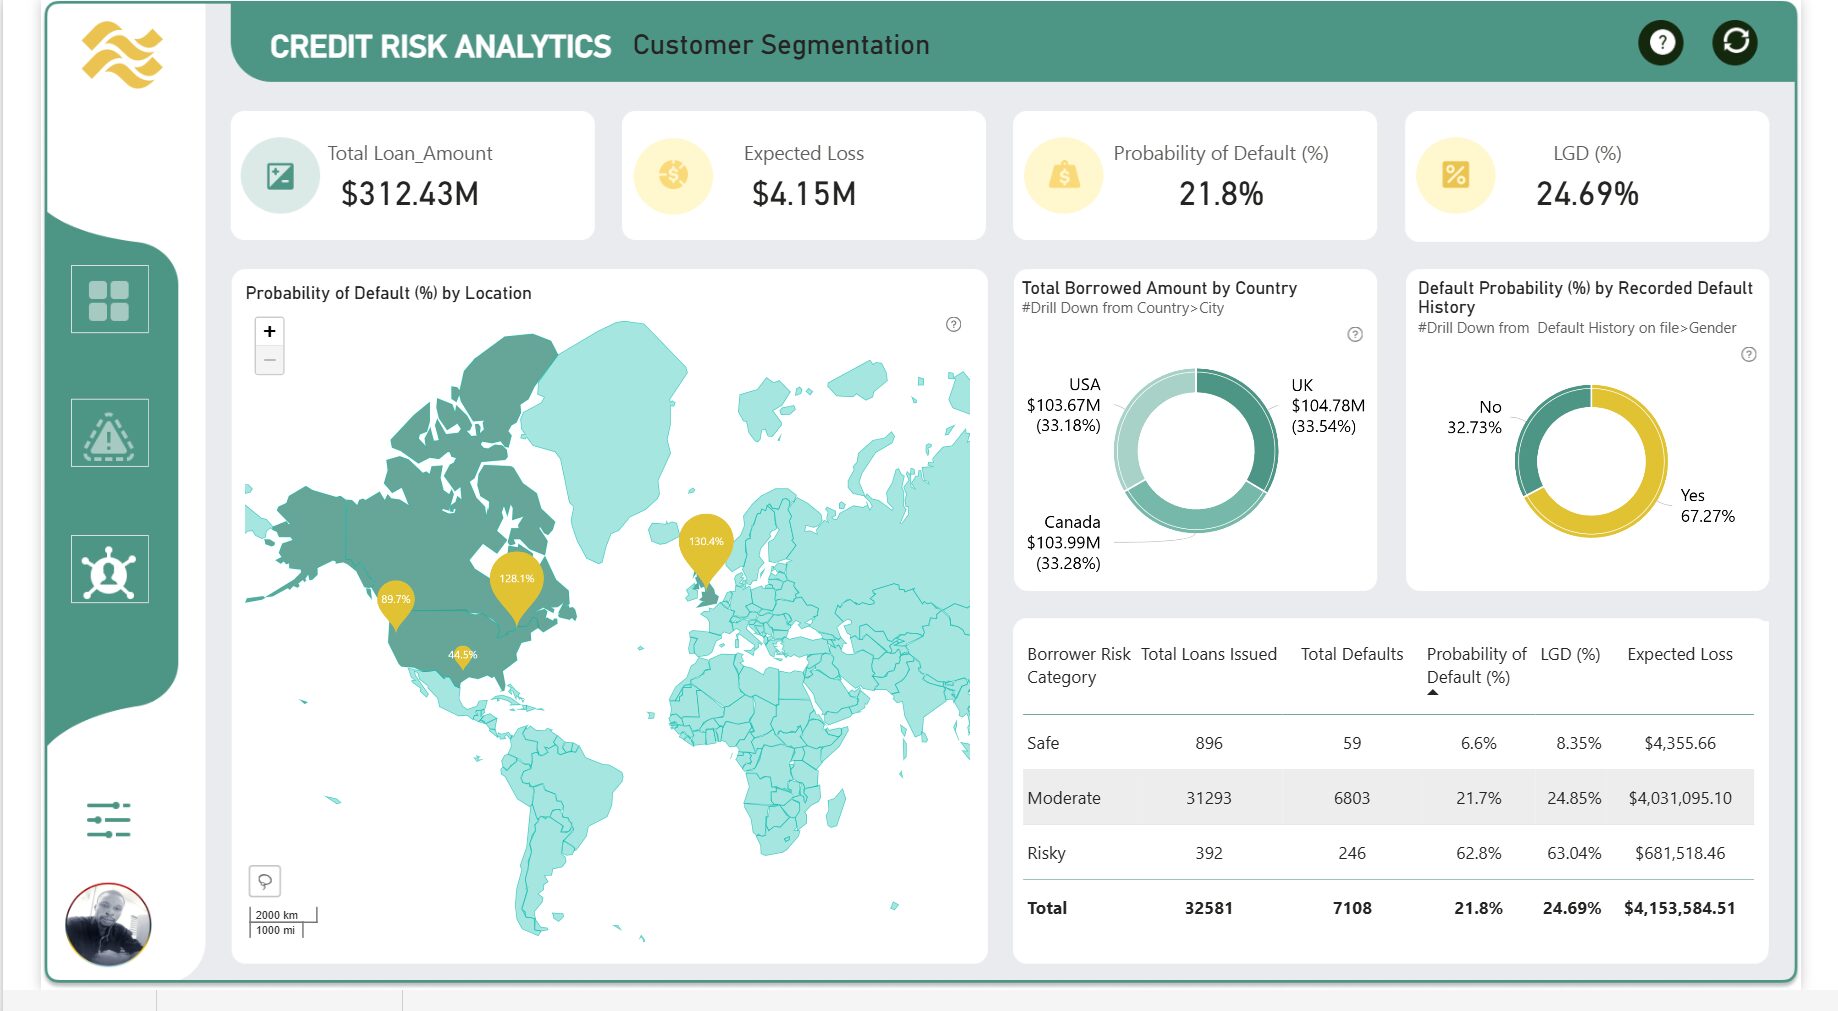Click the refresh icon in header
Viewport: 1838px width, 1011px height.
(1735, 42)
